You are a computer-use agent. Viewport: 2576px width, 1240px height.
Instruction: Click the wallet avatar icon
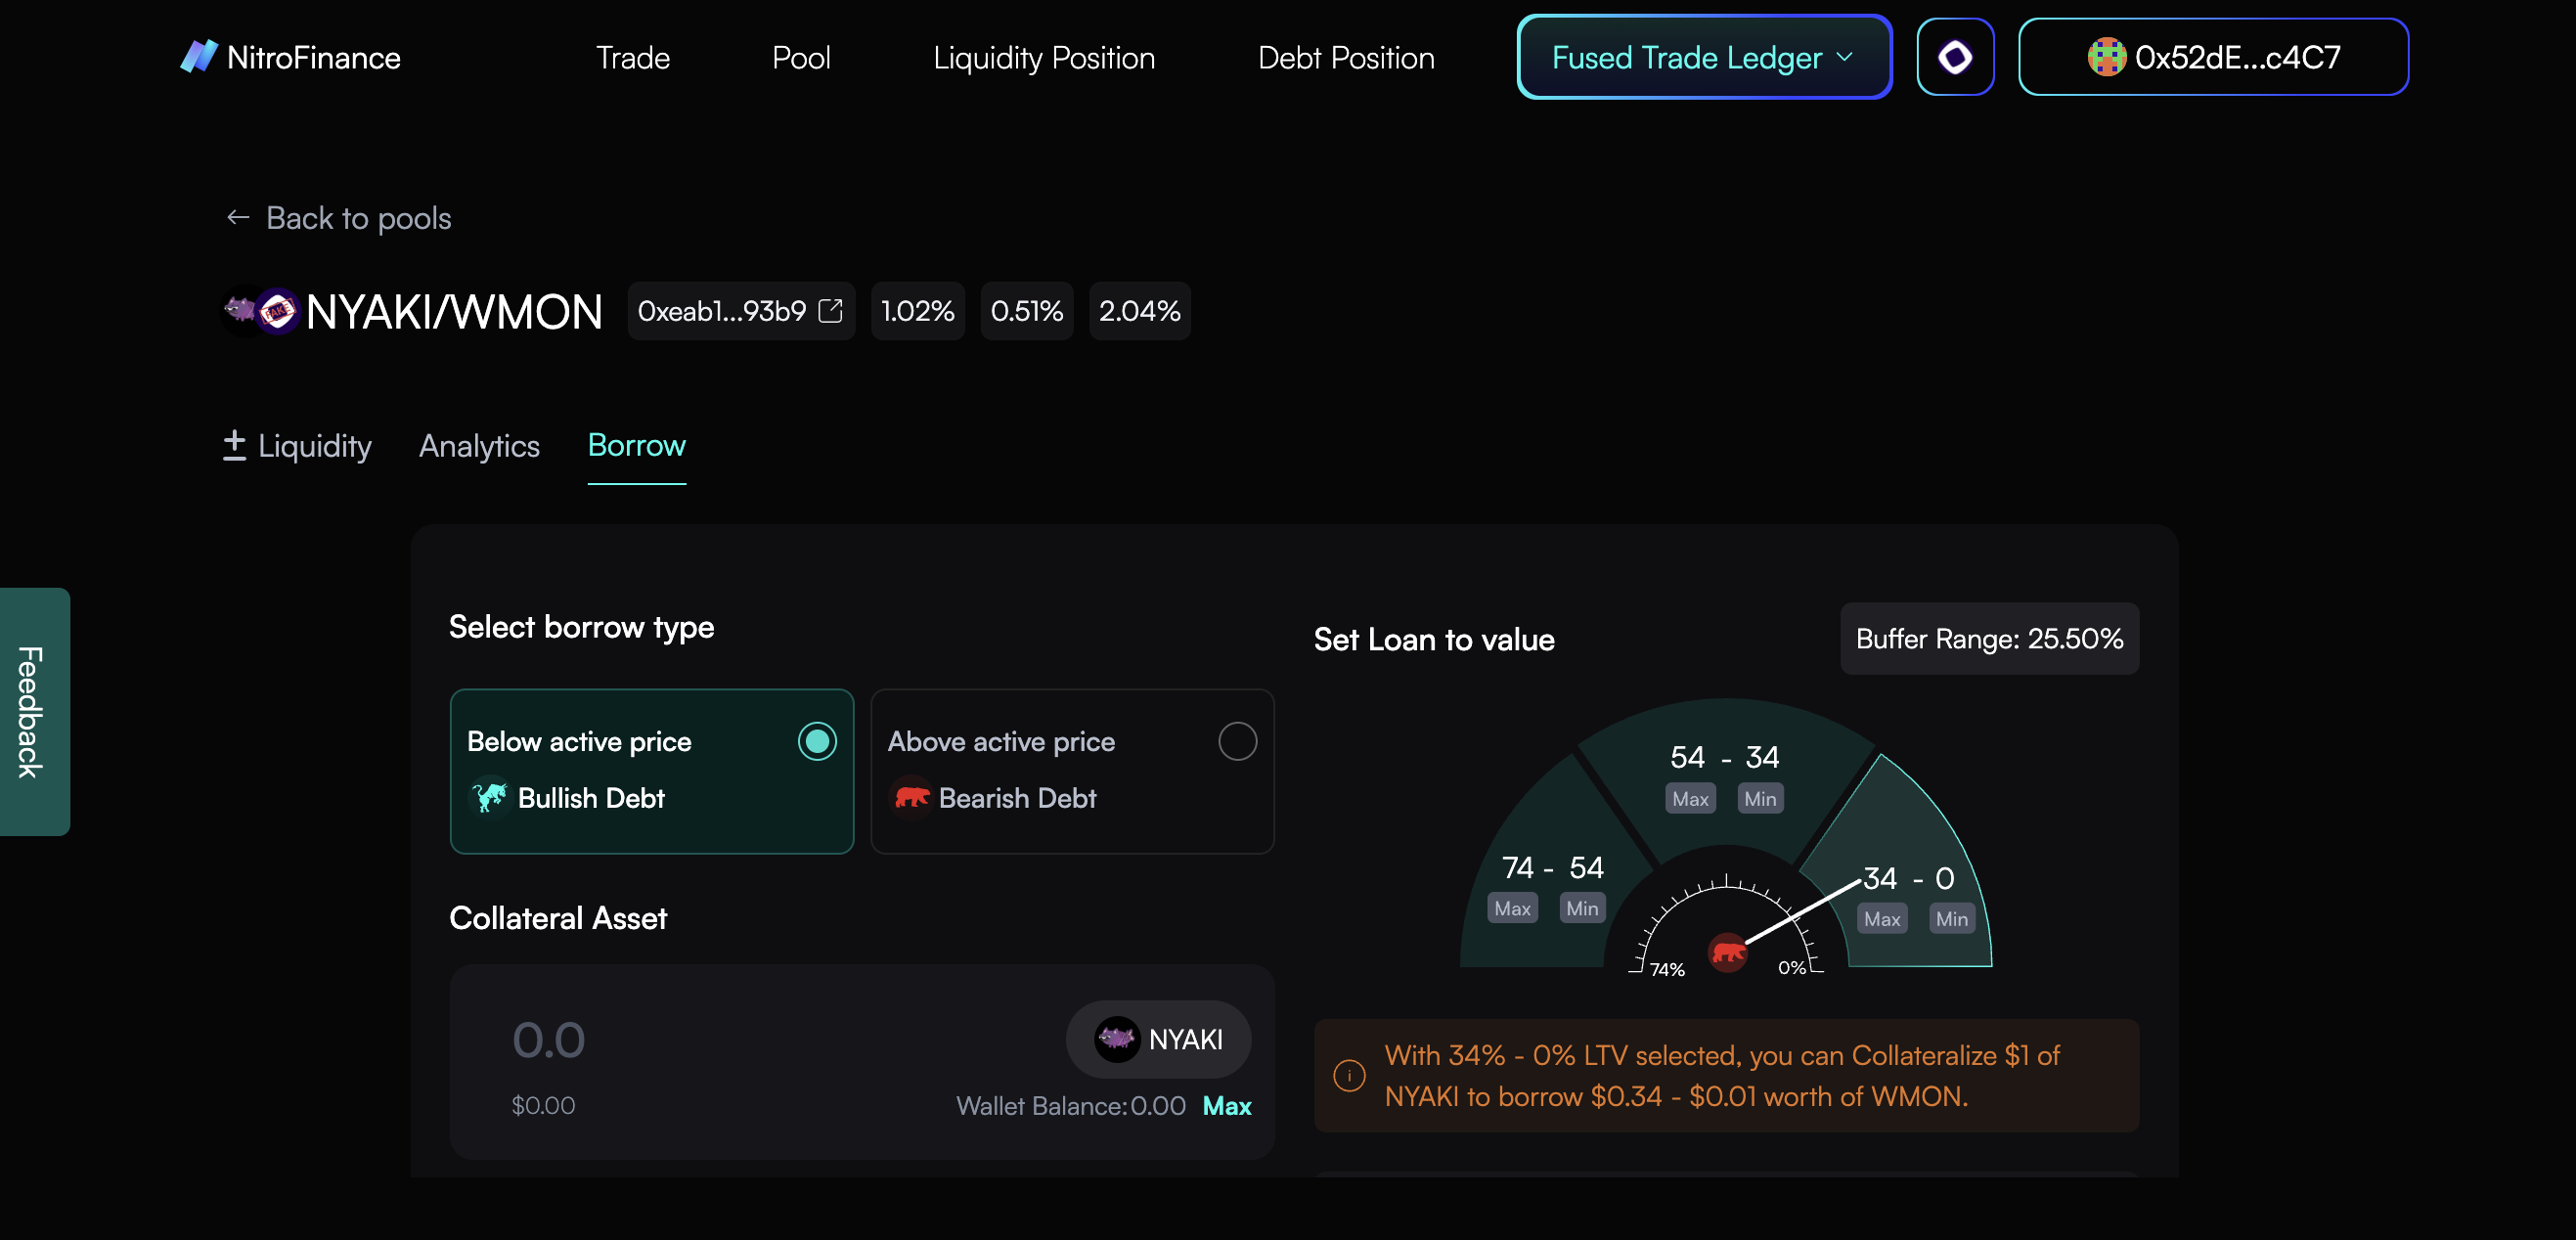pos(2106,57)
